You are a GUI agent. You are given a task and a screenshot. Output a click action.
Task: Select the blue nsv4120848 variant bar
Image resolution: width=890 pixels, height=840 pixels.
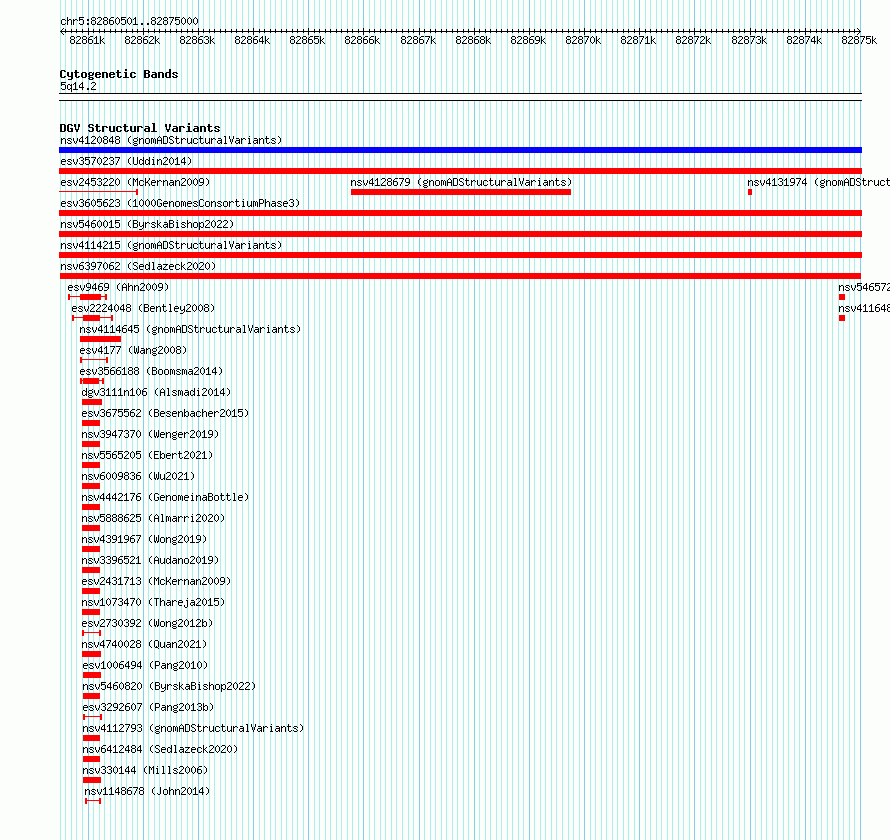(x=460, y=150)
